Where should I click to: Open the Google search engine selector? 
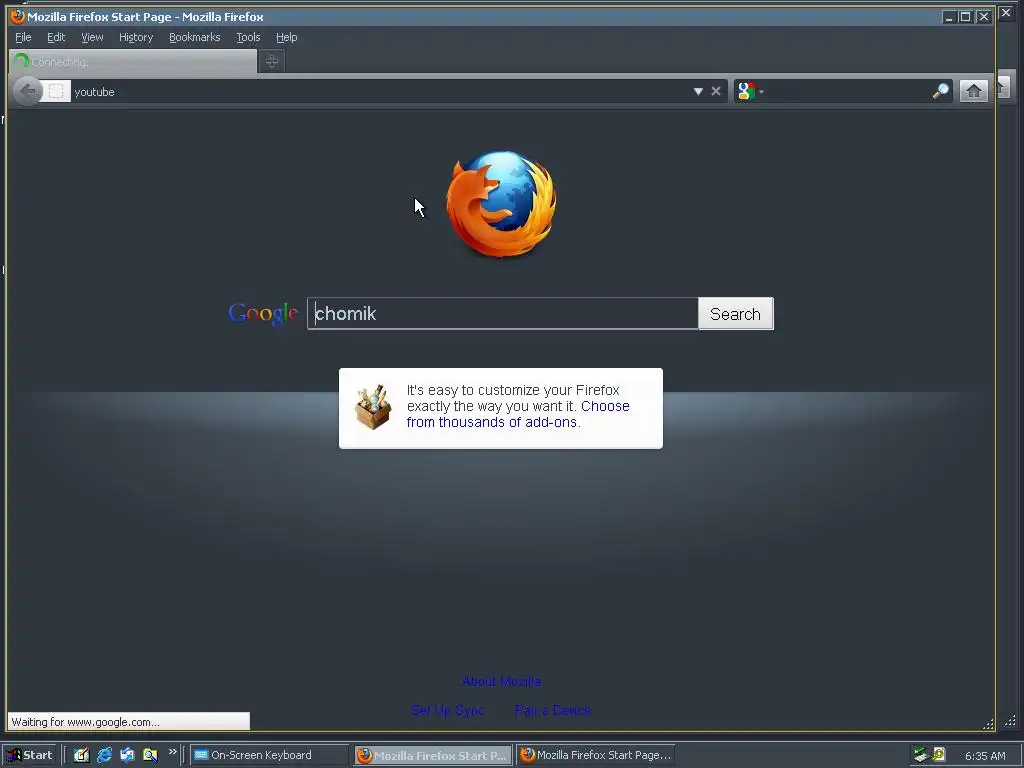click(x=750, y=91)
